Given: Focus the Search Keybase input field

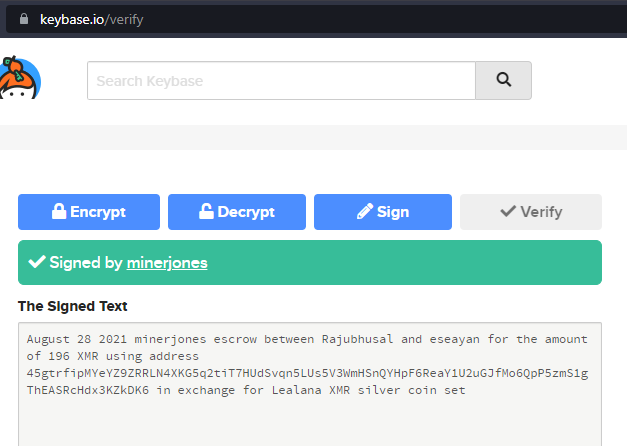Looking at the screenshot, I should coord(282,80).
